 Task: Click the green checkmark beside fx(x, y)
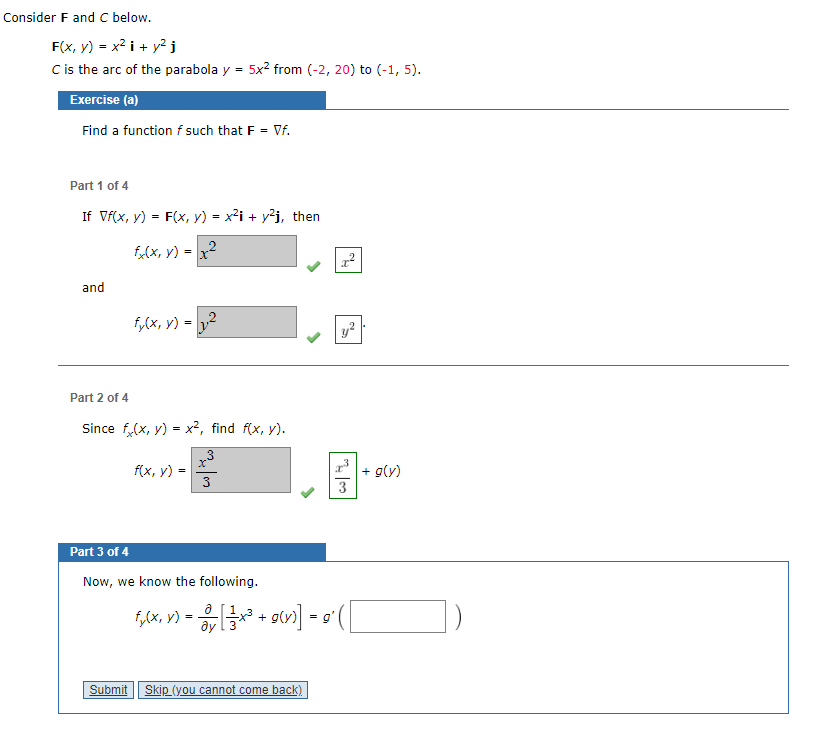coord(312,266)
